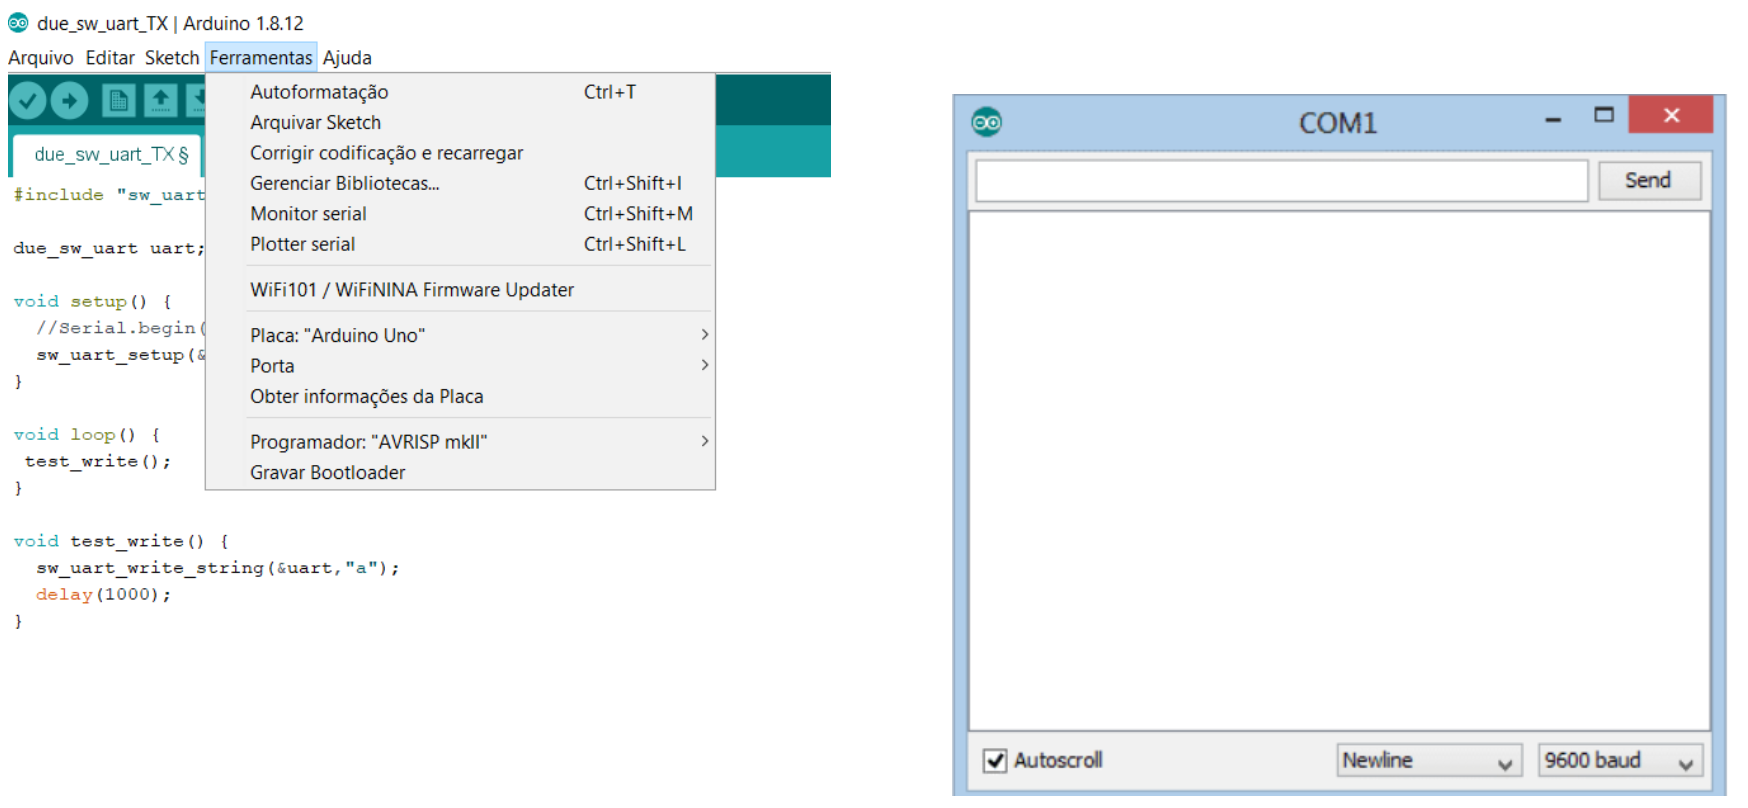Open the Newline line ending dropdown
The image size is (1748, 808).
[1428, 761]
